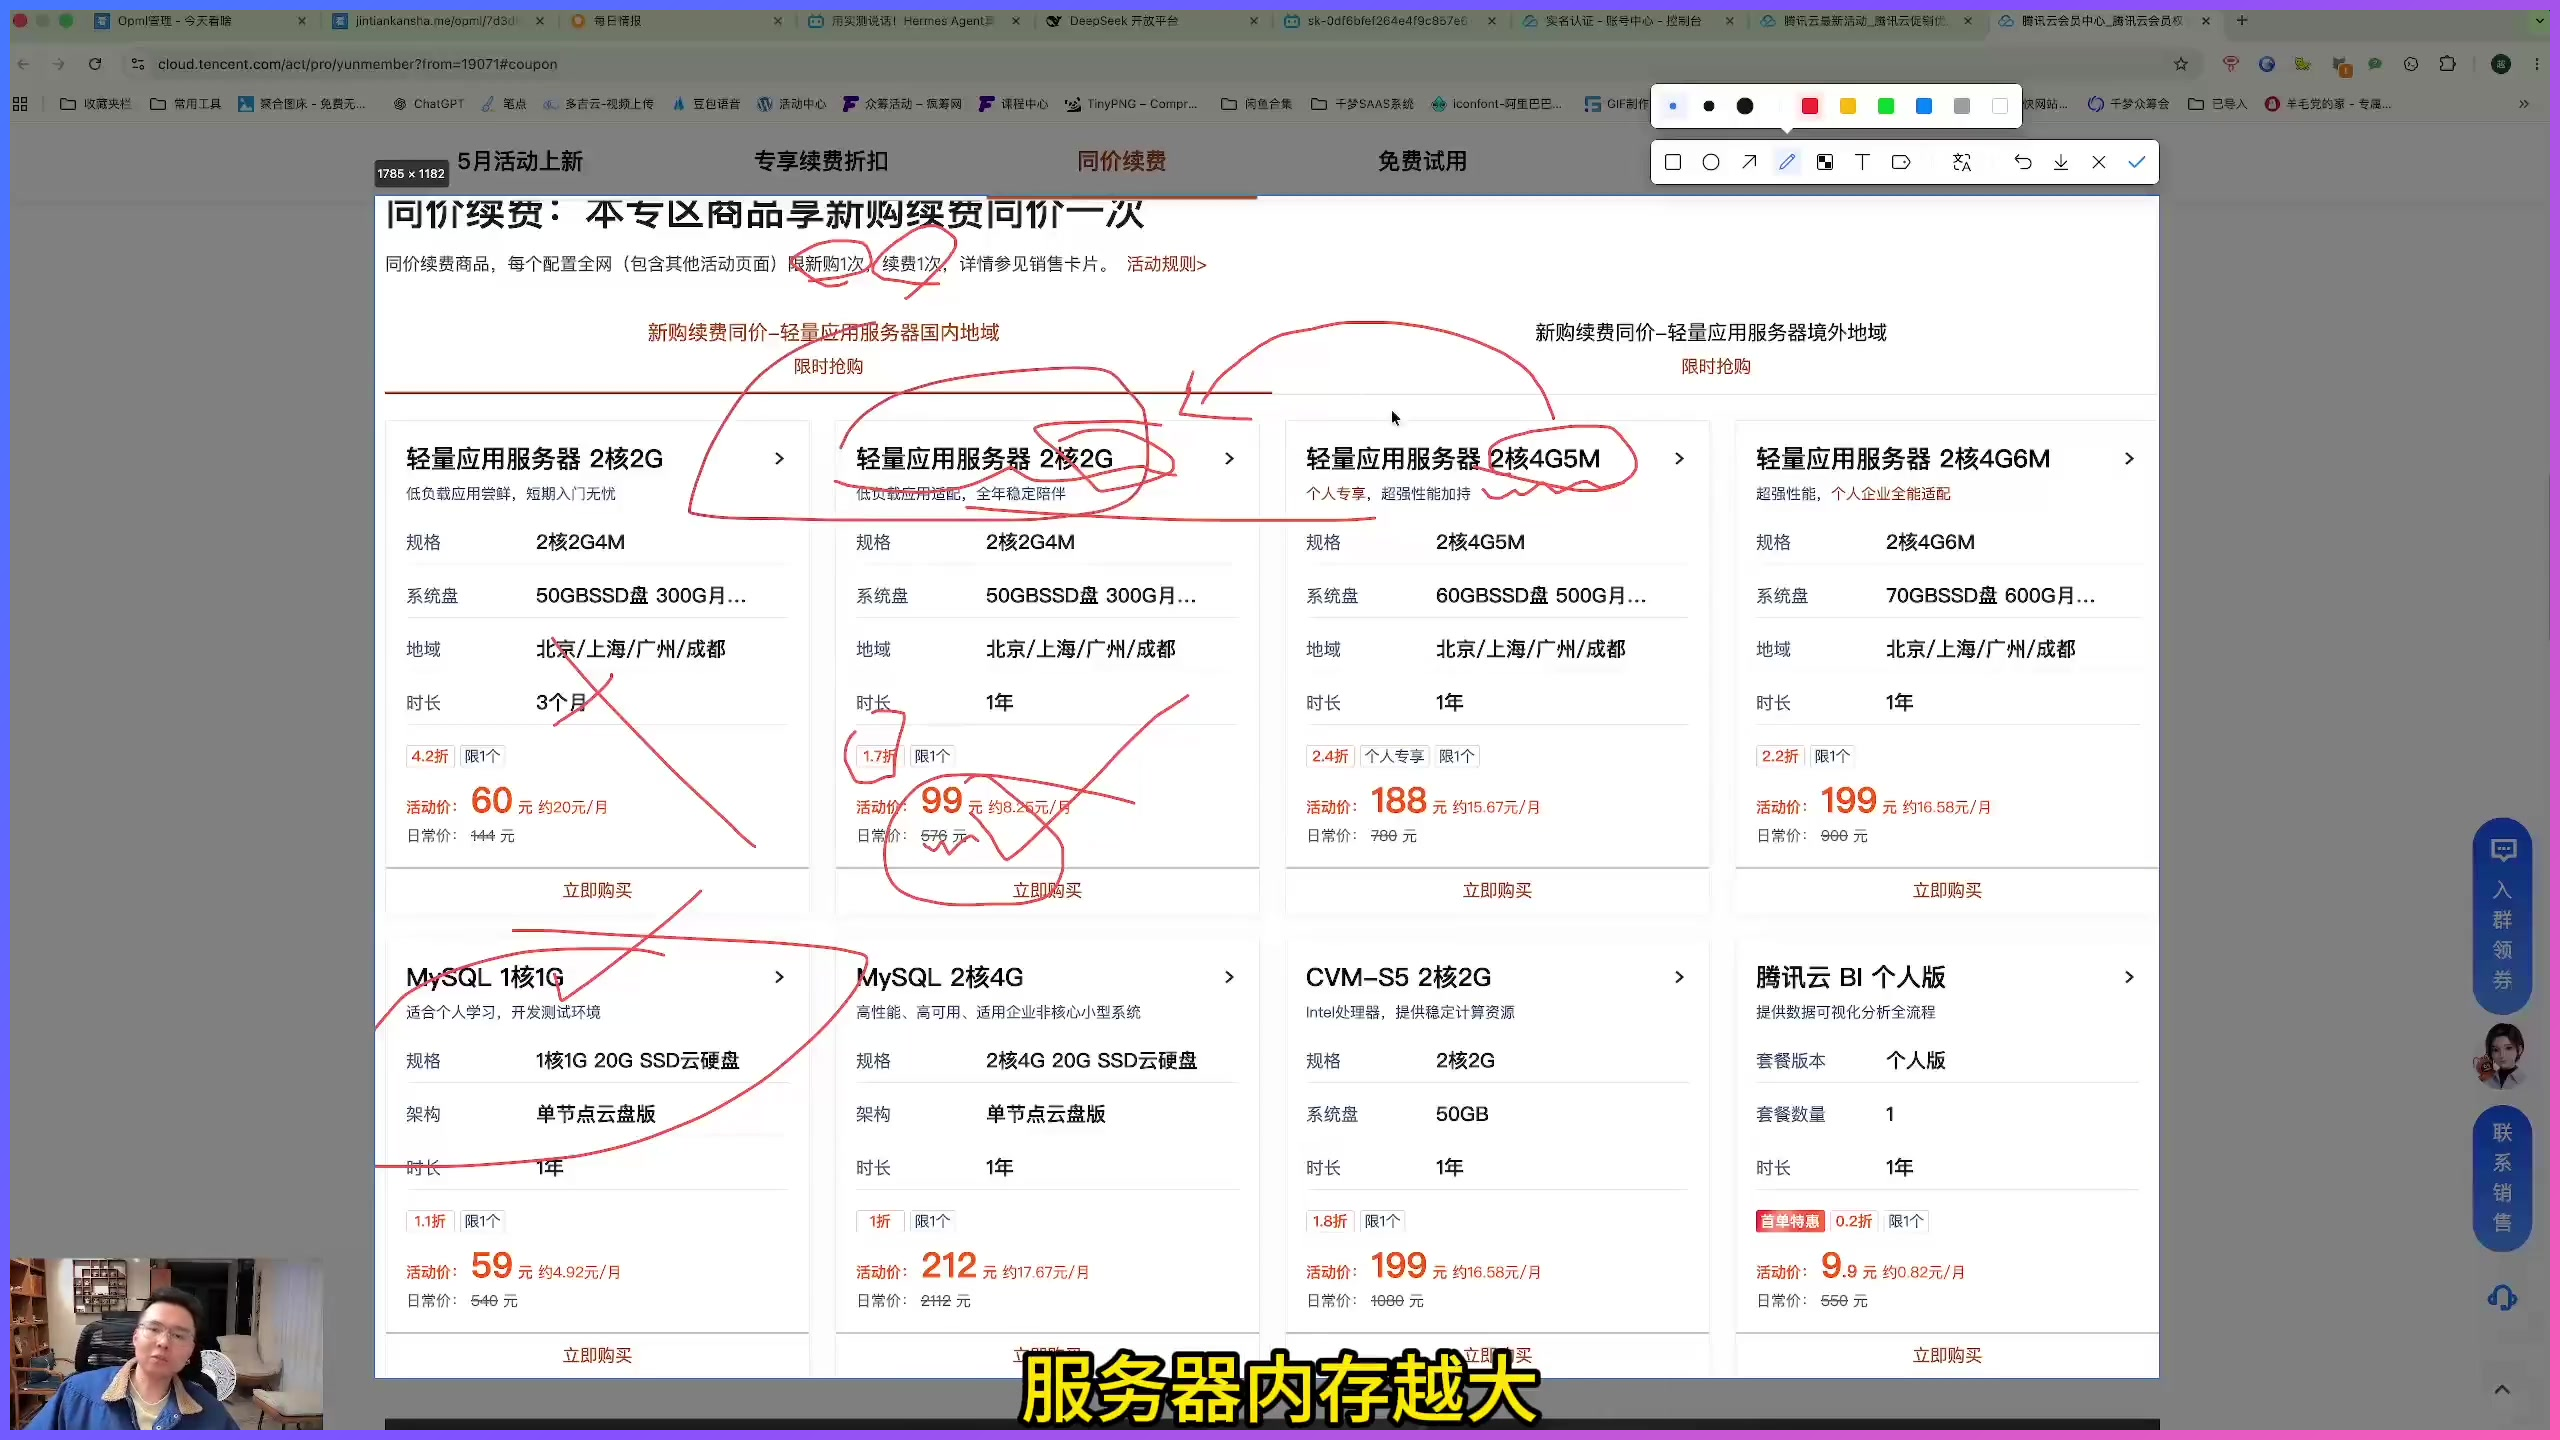Confirm the screenshot with blue checkmark

2137,162
